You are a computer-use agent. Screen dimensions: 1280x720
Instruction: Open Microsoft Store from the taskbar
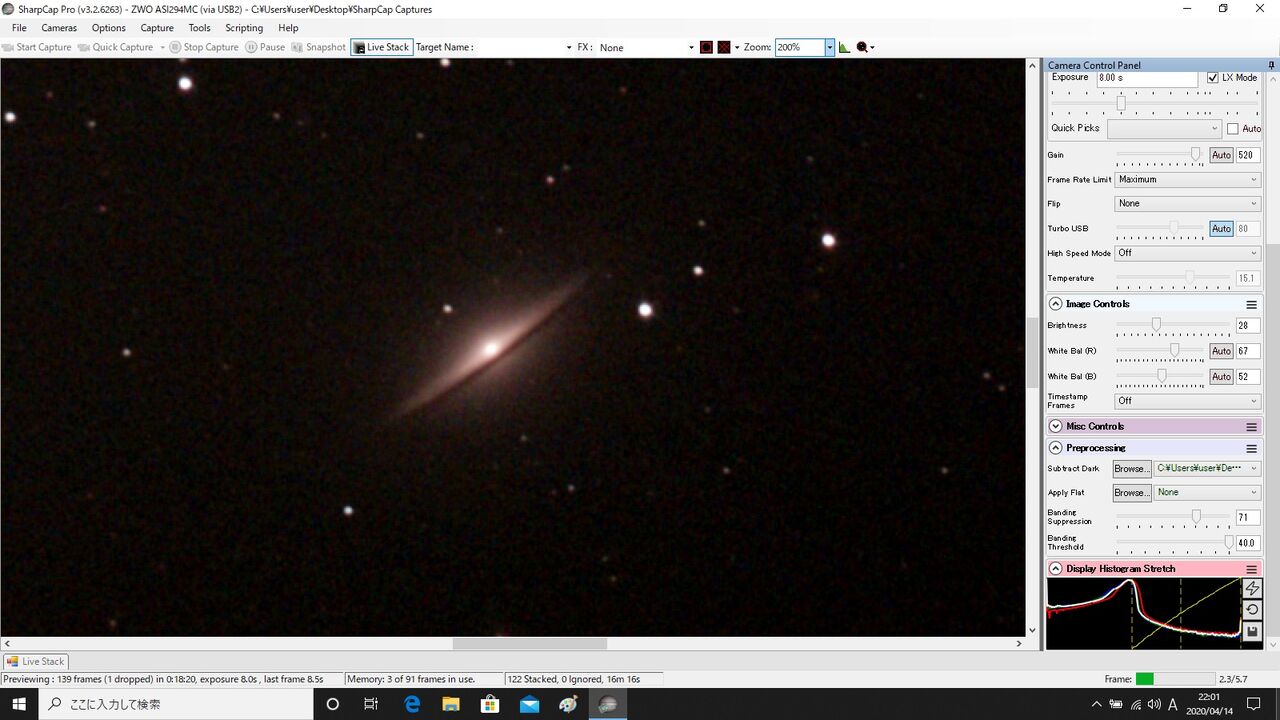coord(490,704)
